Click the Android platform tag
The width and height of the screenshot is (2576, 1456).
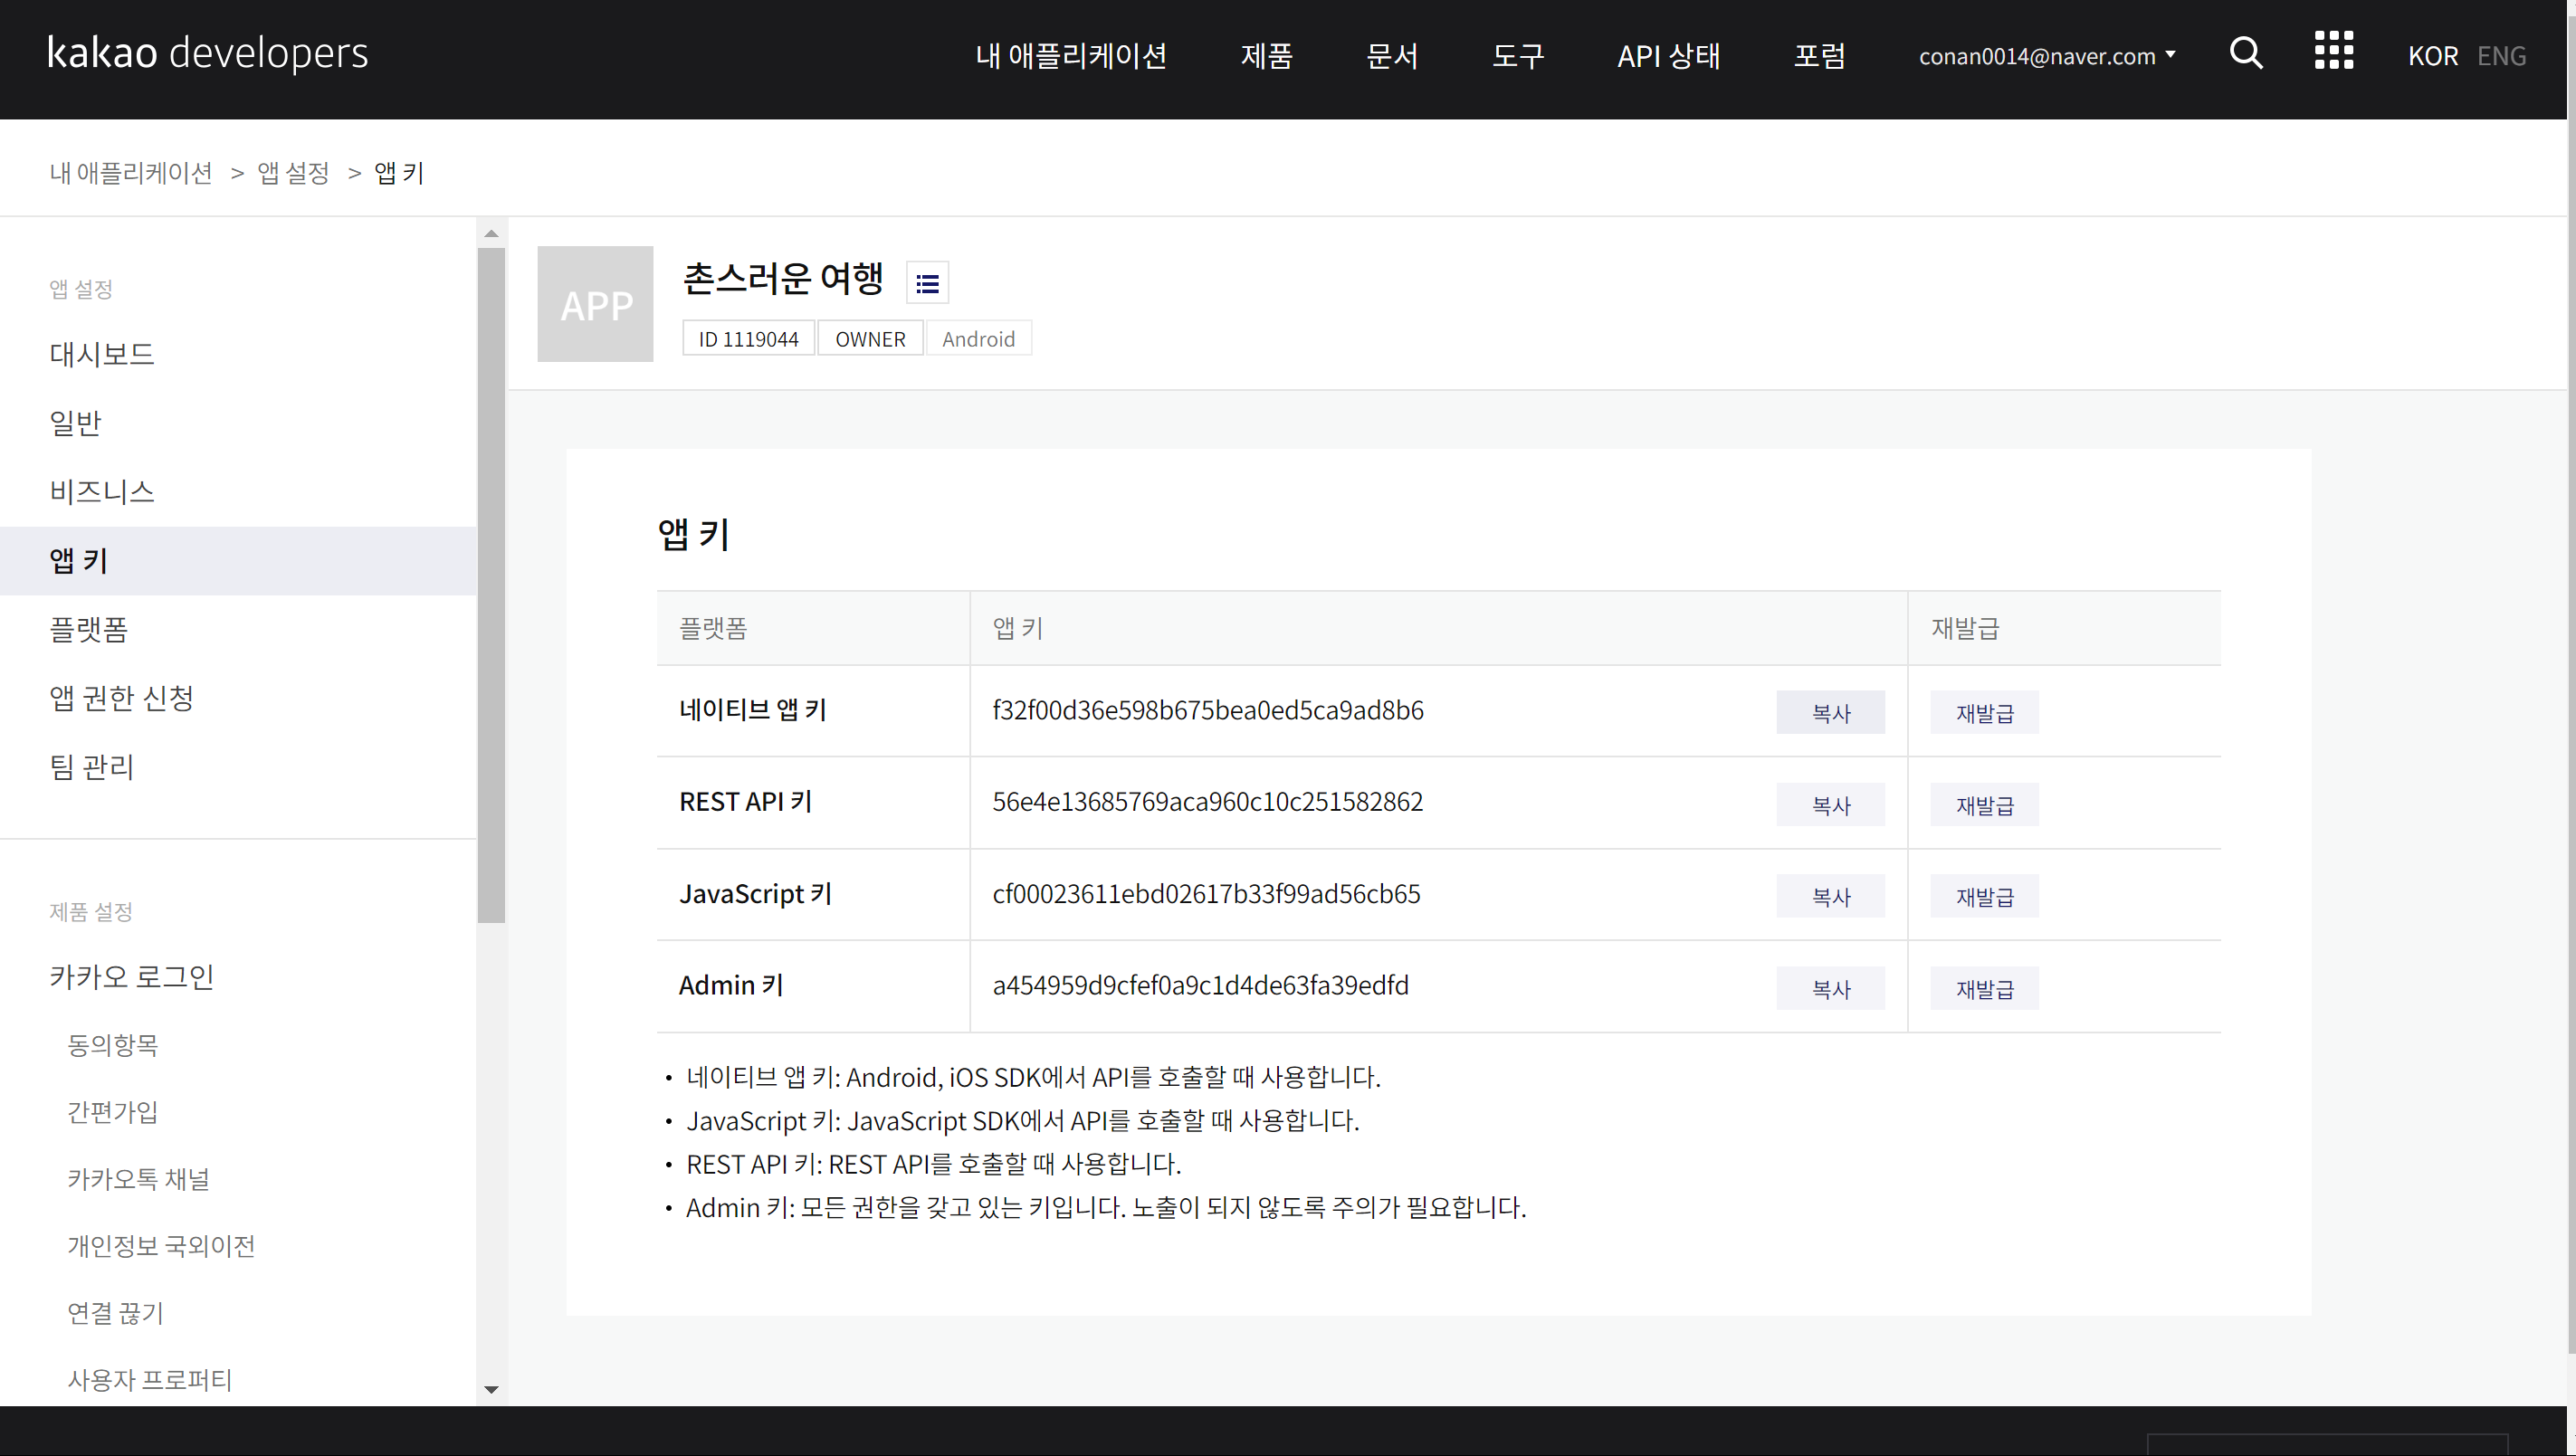coord(978,339)
